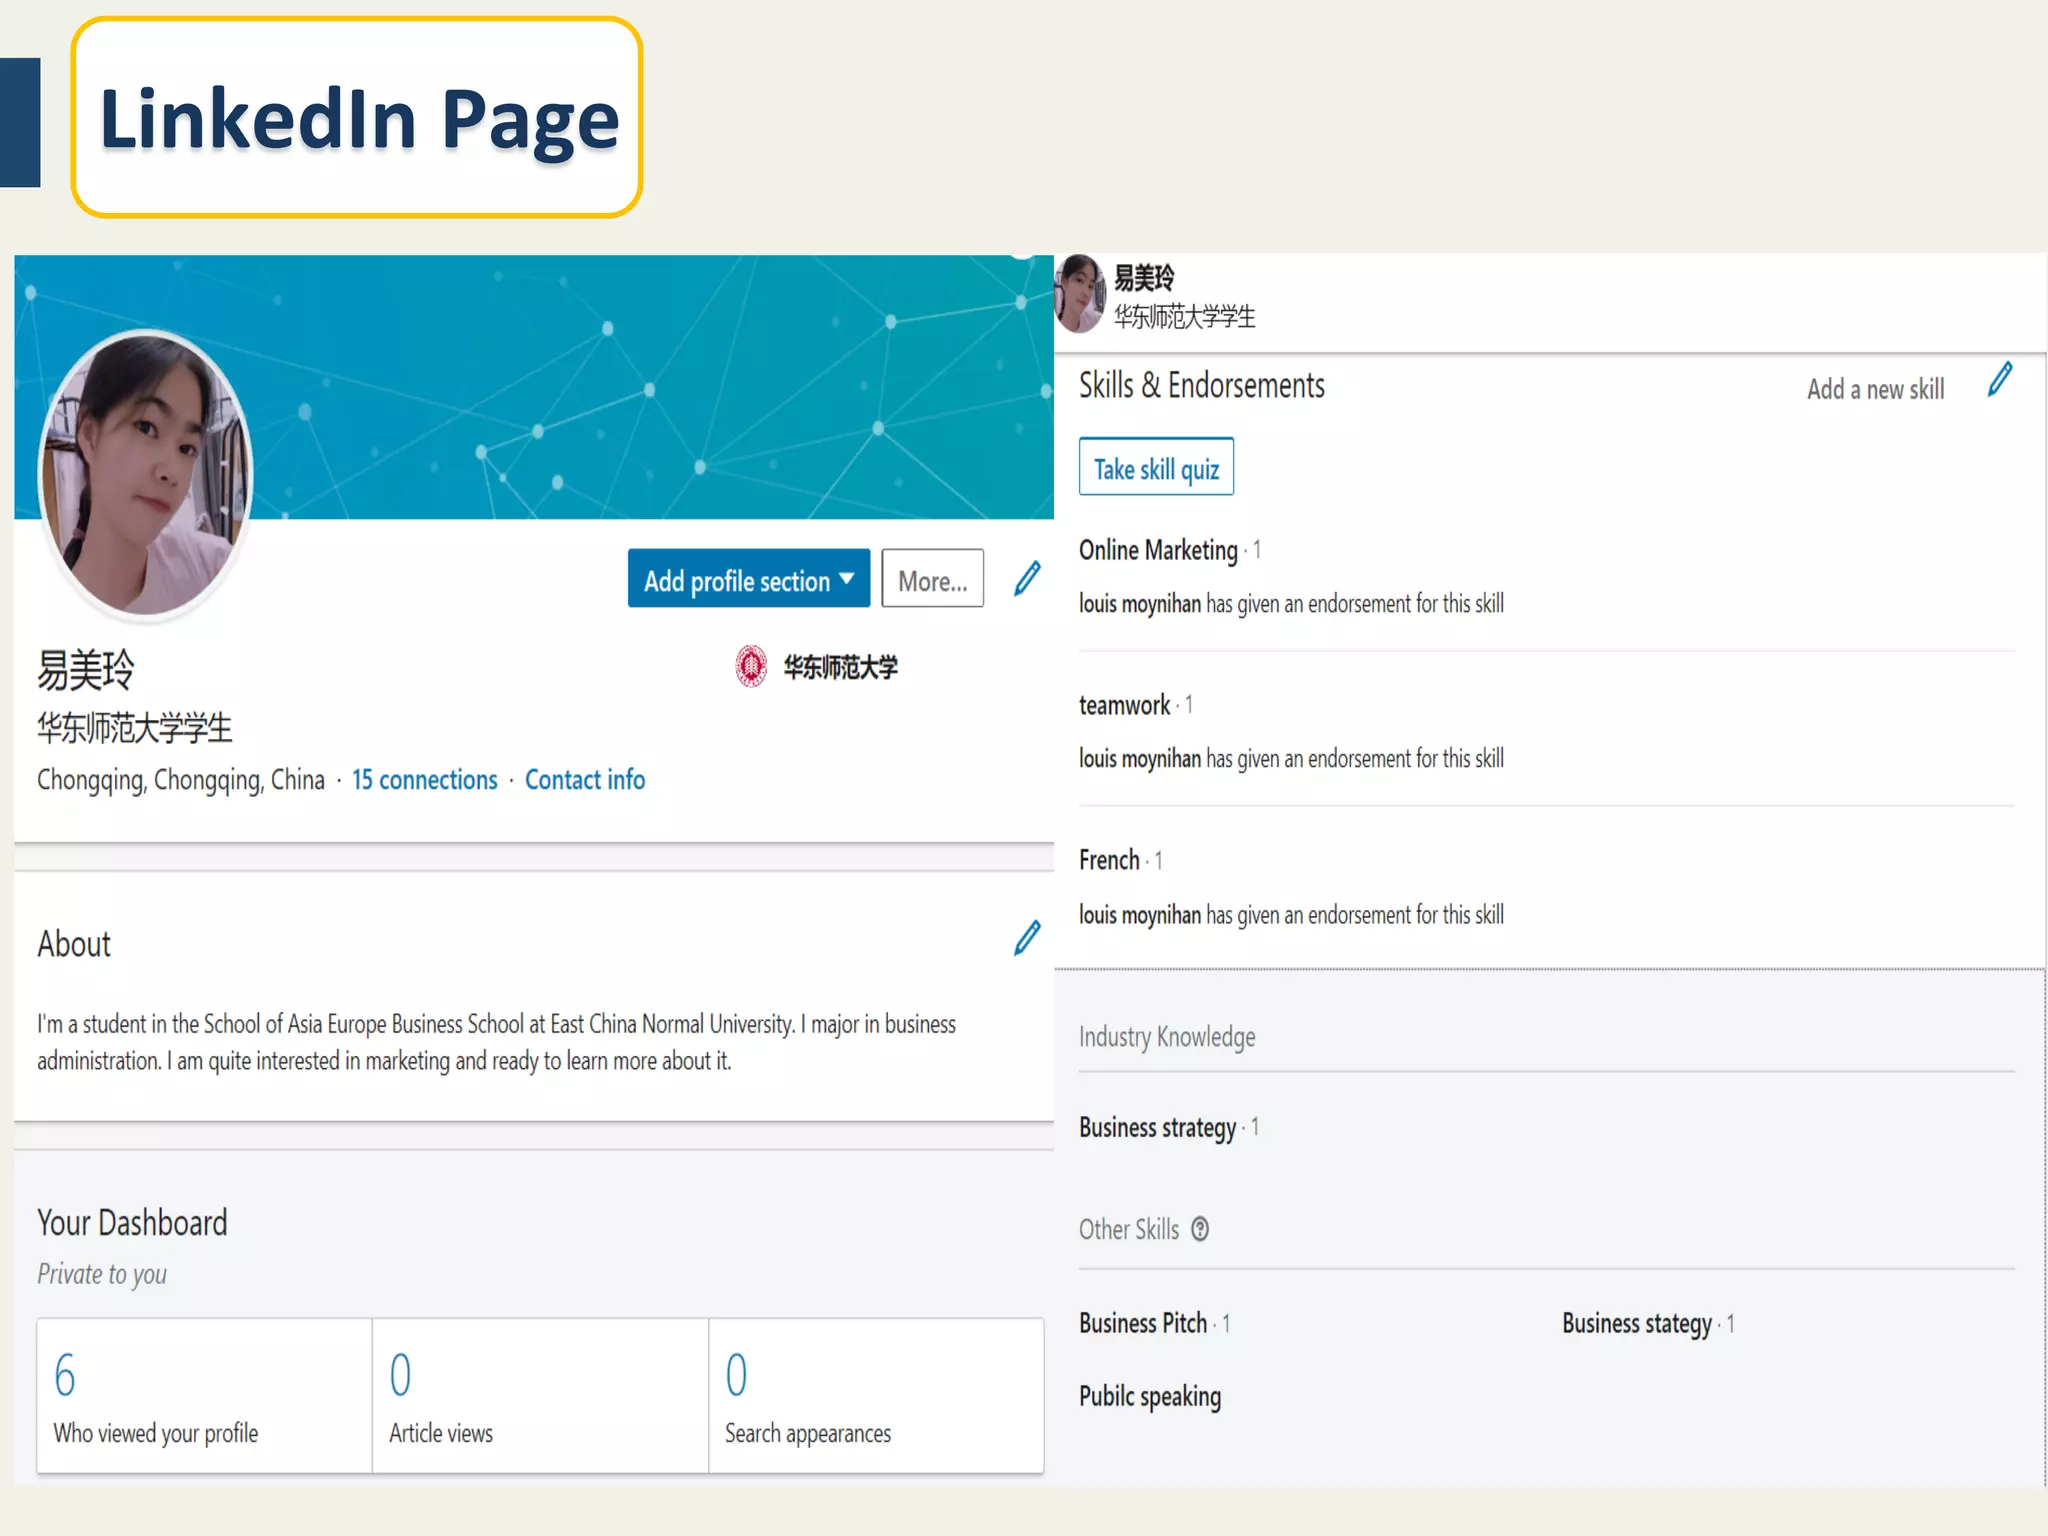Click the Other Skills help question icon

tap(1200, 1229)
